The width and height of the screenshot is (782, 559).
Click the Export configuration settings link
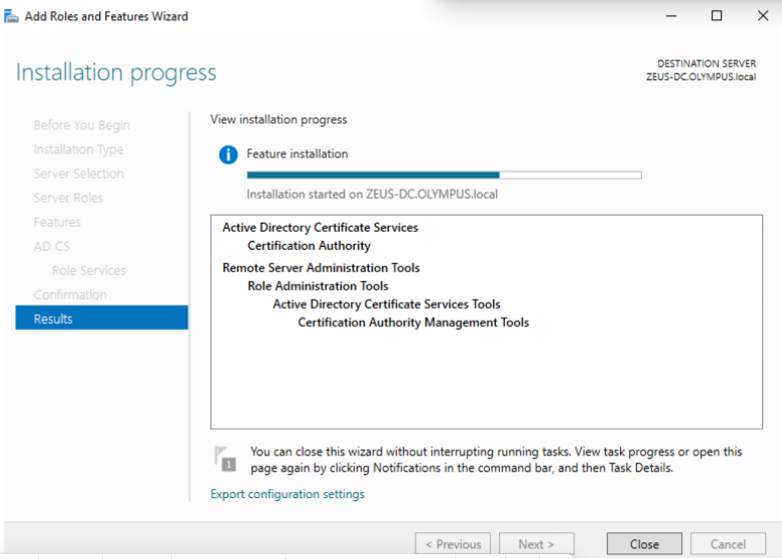pos(287,494)
